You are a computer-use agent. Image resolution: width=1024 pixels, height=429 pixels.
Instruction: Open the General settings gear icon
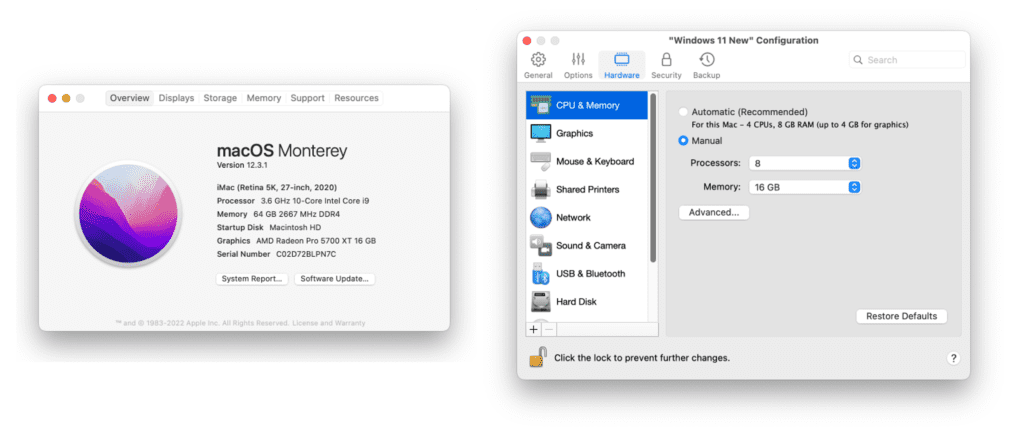(538, 60)
